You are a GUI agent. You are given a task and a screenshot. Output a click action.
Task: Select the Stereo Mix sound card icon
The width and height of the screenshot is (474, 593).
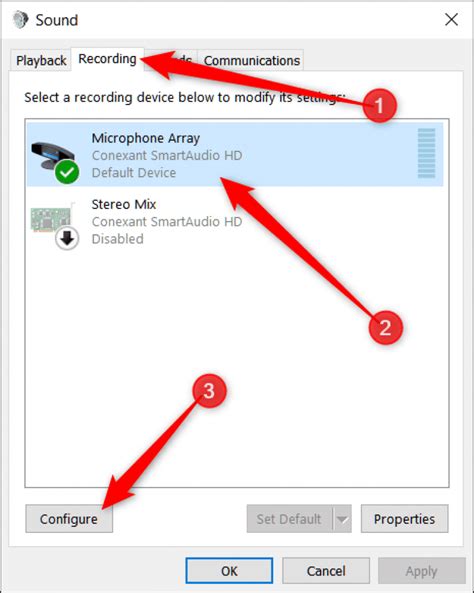[x=51, y=218]
